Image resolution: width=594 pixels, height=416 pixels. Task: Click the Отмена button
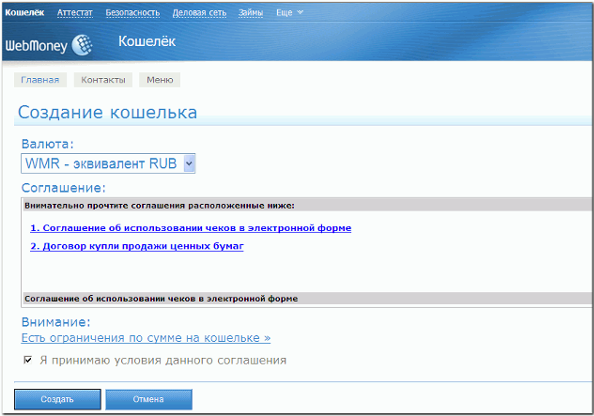(148, 399)
